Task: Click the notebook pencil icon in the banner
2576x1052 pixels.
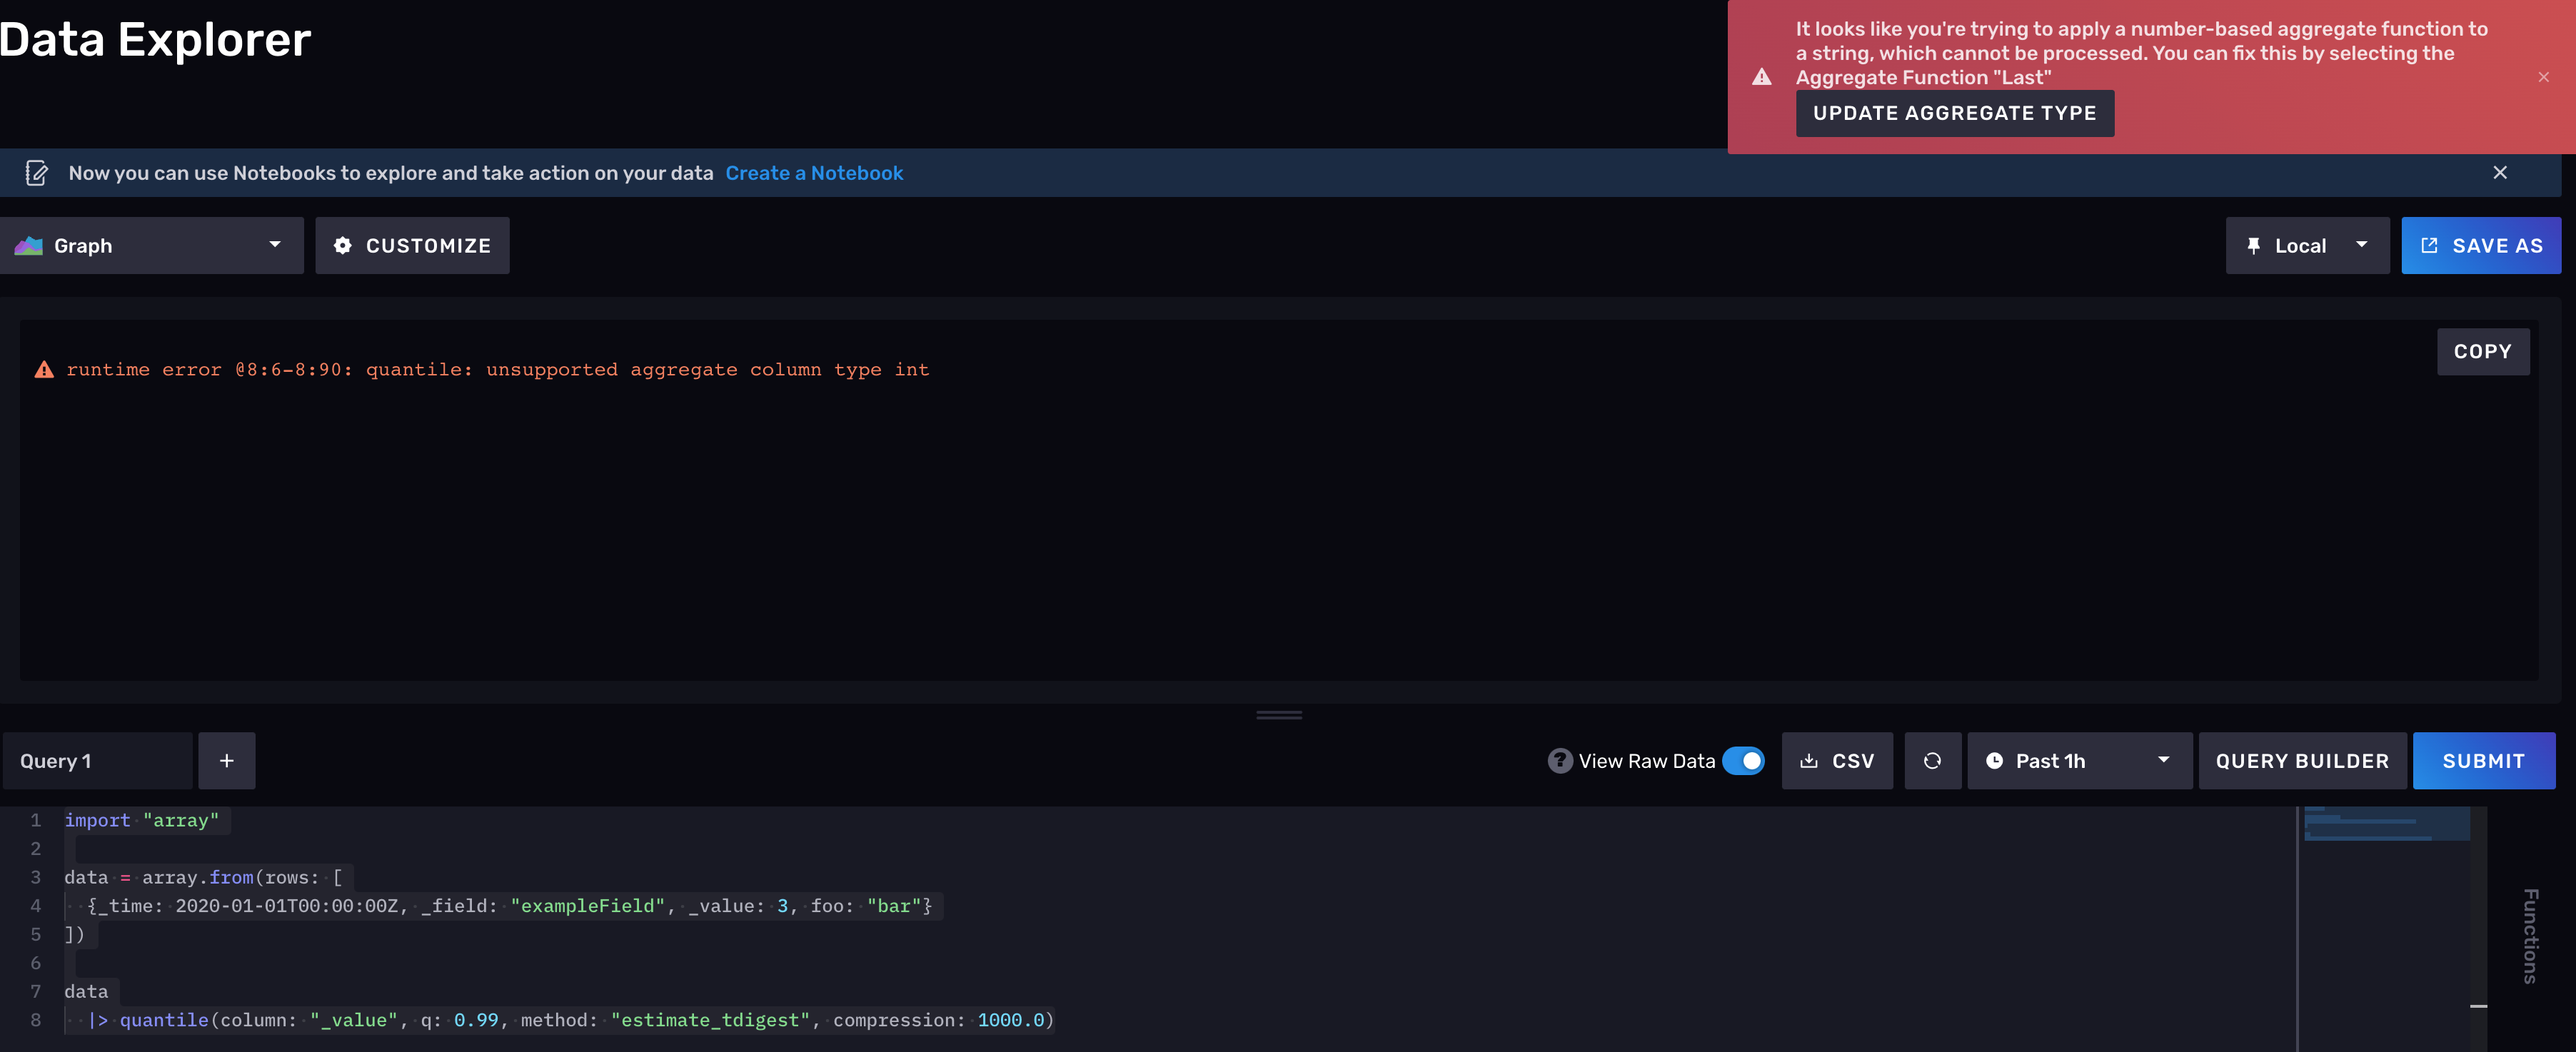Action: click(36, 173)
